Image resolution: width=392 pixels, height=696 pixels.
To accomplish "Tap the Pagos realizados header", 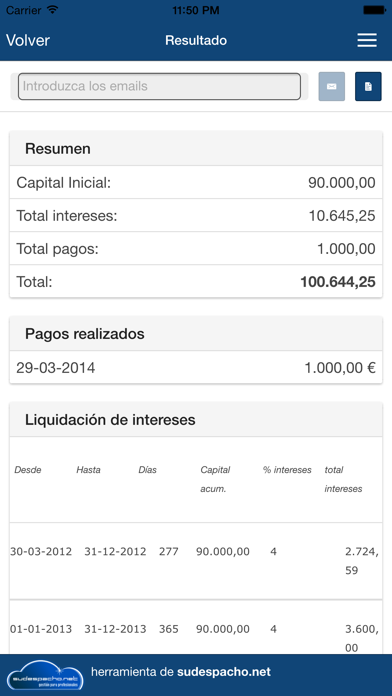I will 196,334.
